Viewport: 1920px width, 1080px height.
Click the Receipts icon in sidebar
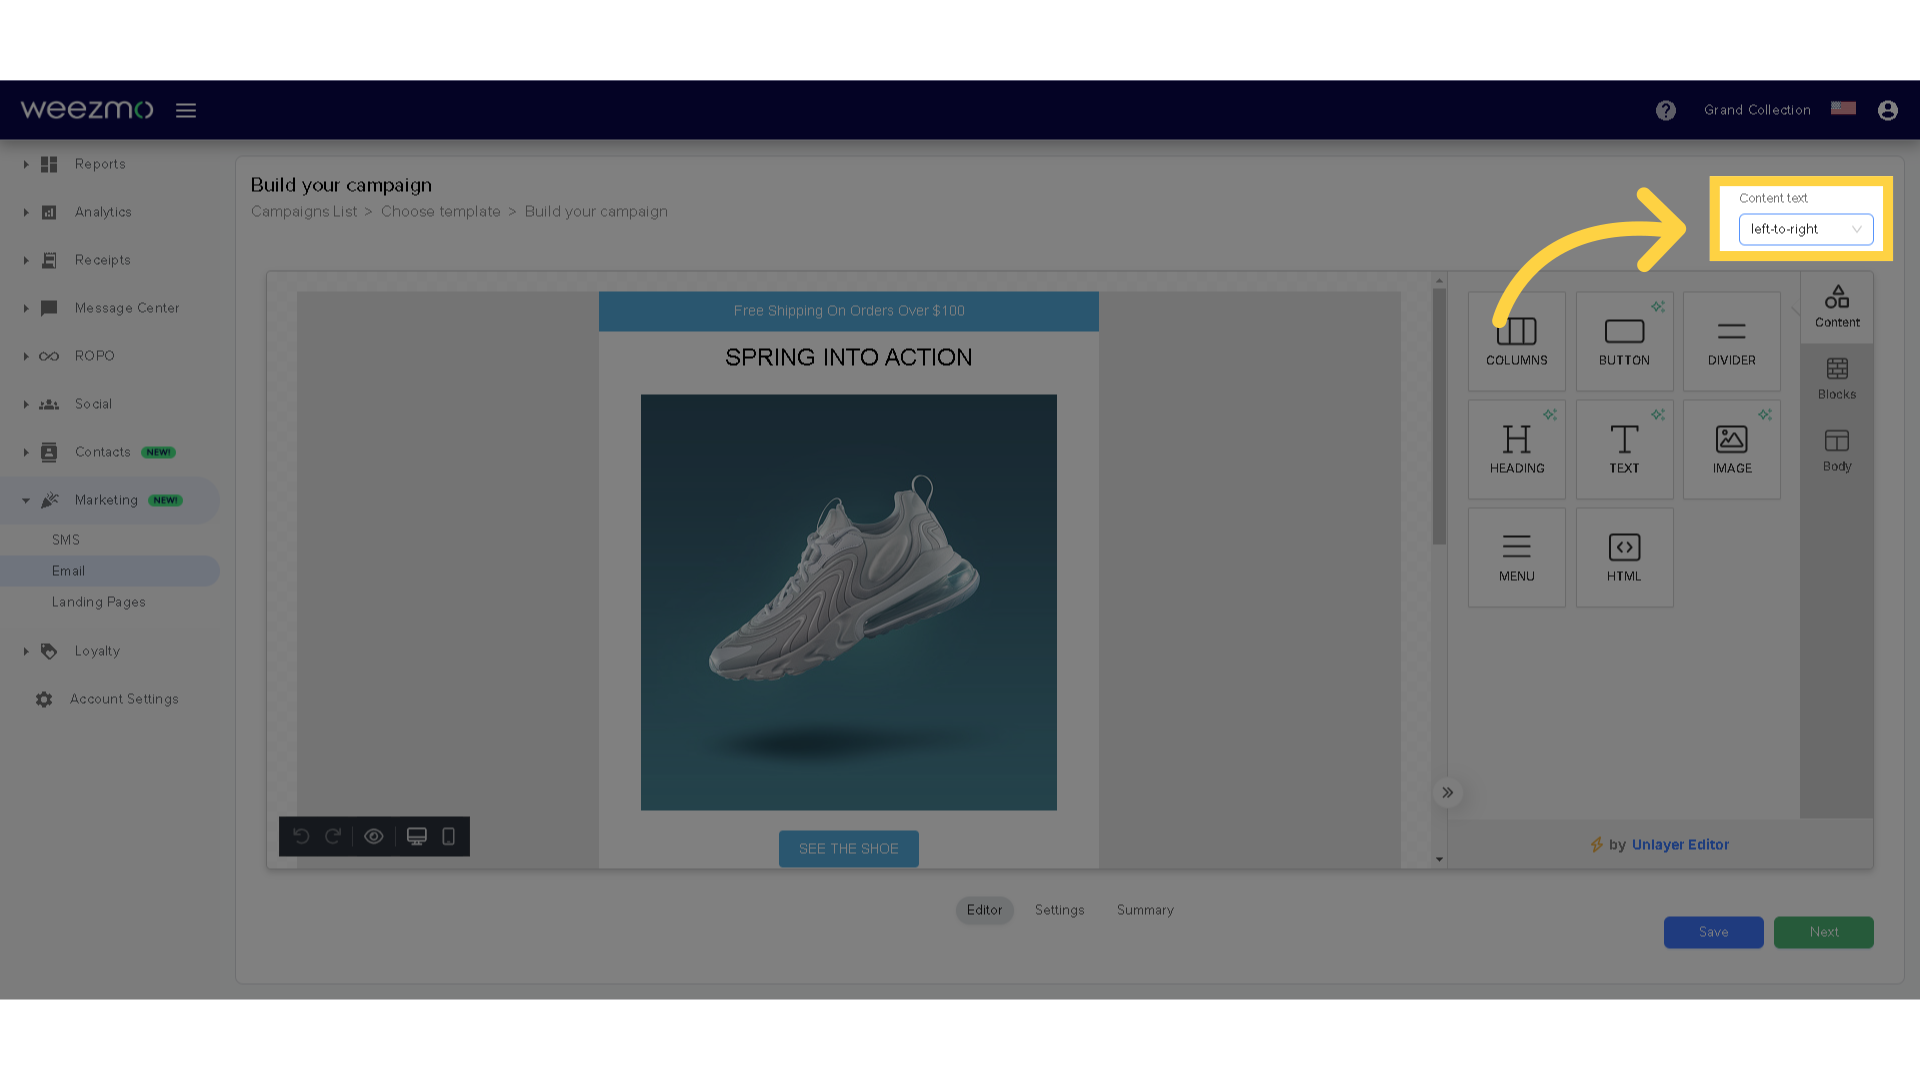click(x=49, y=260)
